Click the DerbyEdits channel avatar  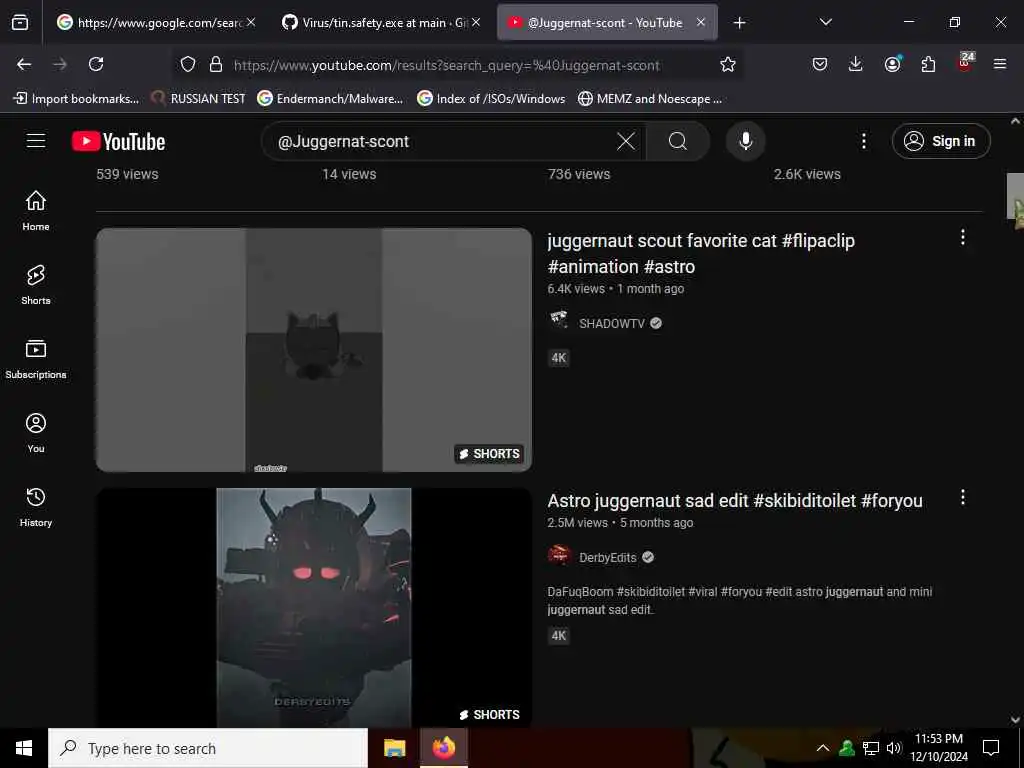tap(559, 556)
